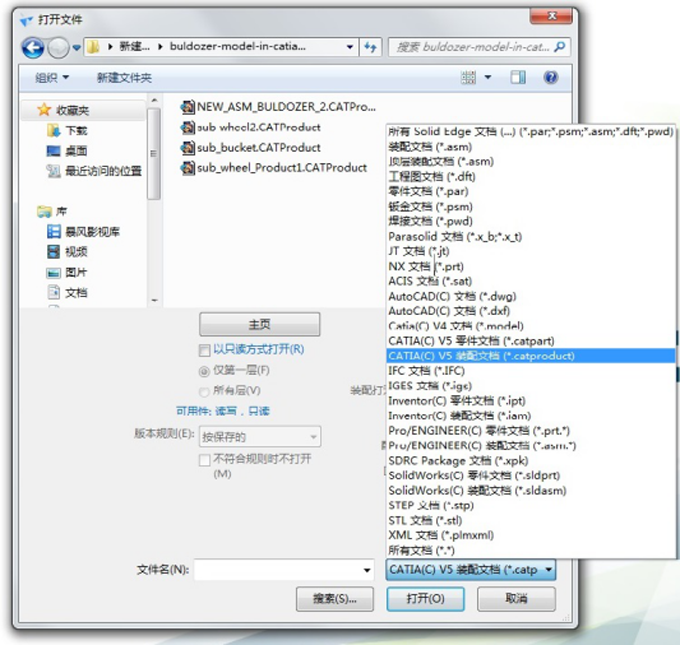
Task: Select the 仅第一层 radio button
Action: (x=205, y=370)
